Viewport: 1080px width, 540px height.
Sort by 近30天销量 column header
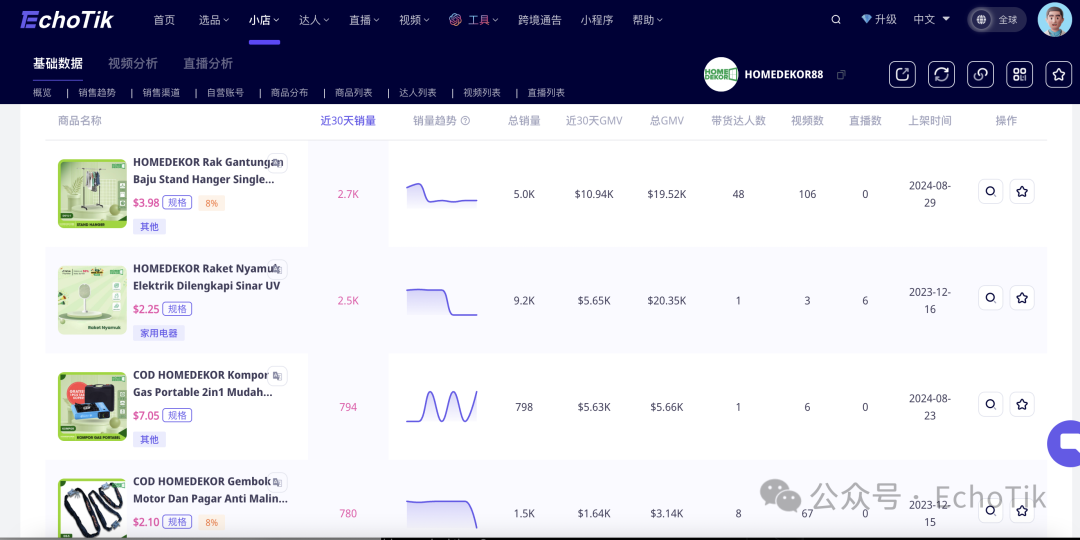point(348,121)
